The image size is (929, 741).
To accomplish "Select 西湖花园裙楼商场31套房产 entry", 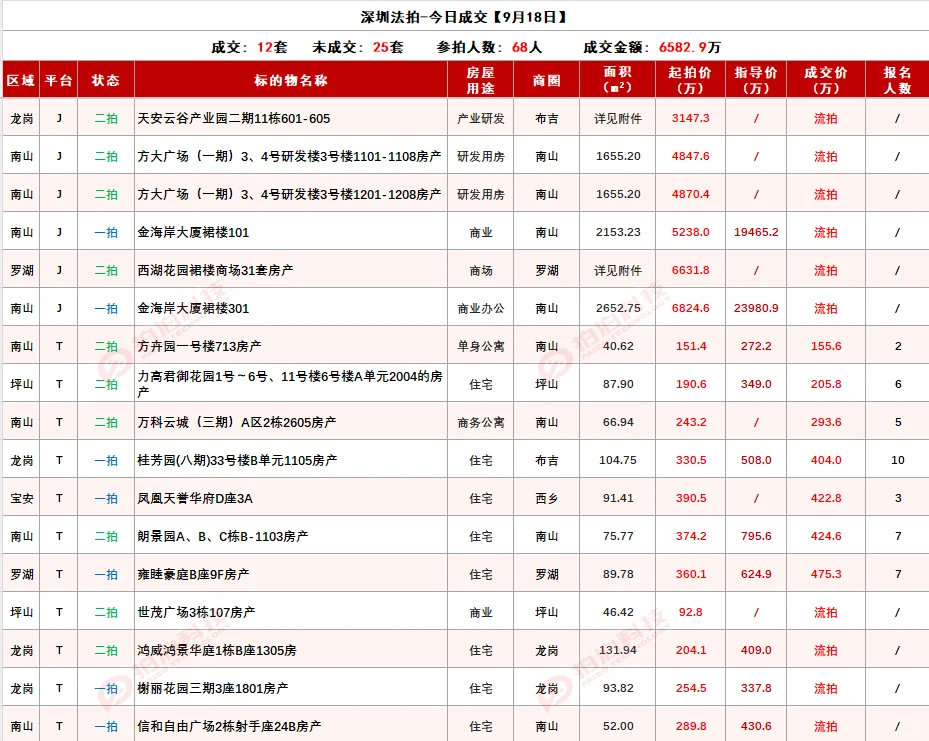I will pos(215,270).
